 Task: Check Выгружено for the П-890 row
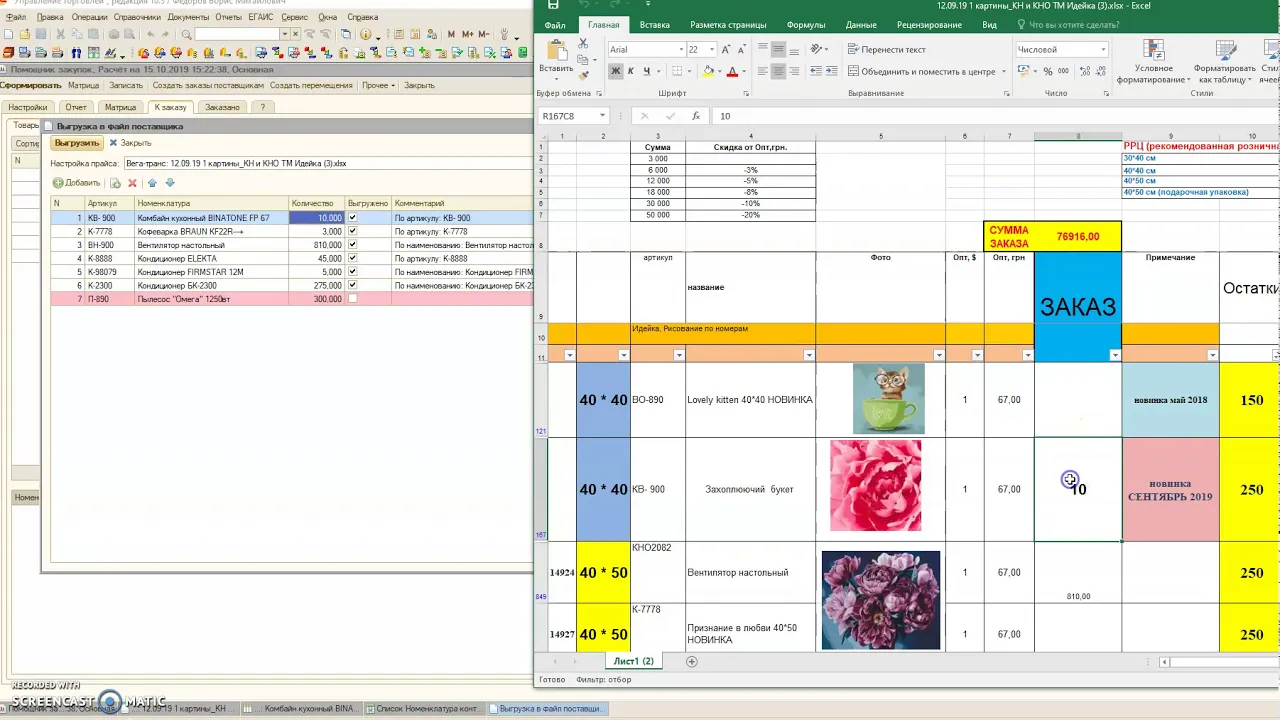[352, 299]
